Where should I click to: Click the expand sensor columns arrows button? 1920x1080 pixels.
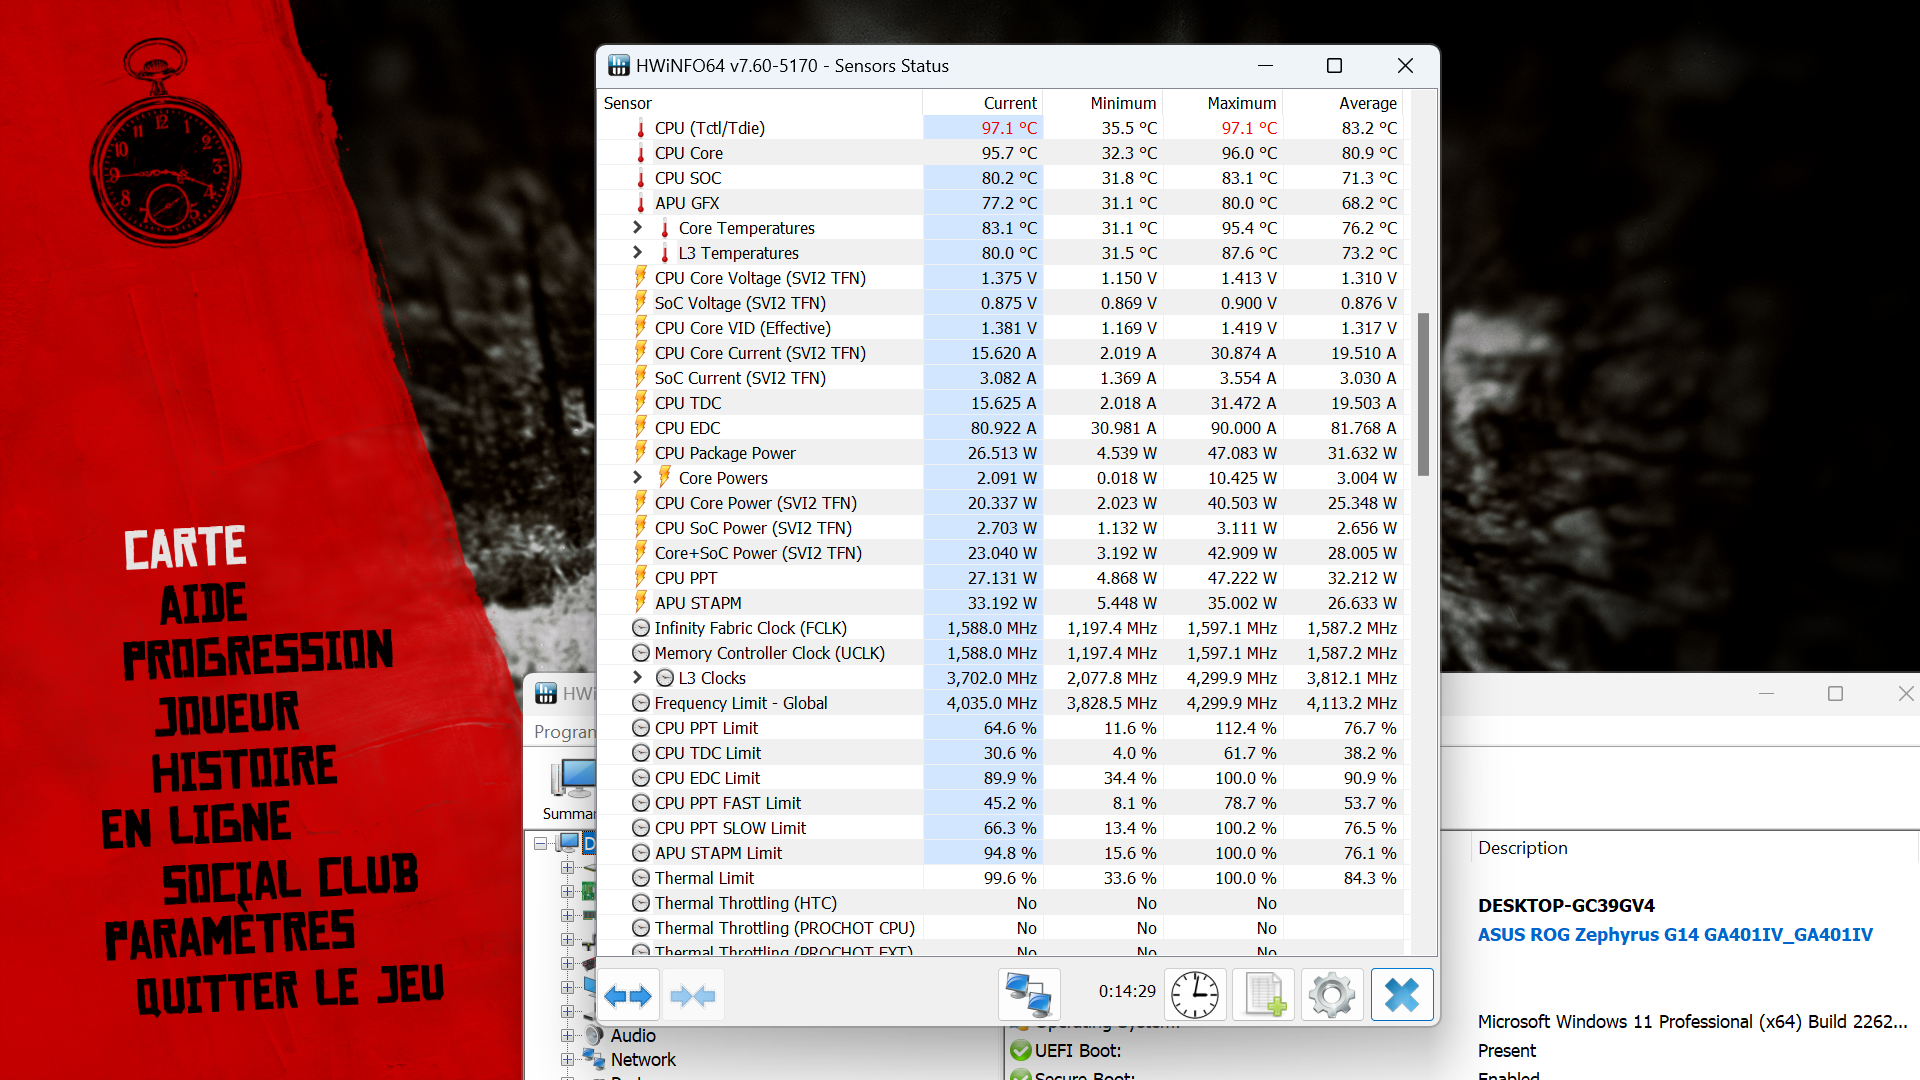tap(629, 995)
